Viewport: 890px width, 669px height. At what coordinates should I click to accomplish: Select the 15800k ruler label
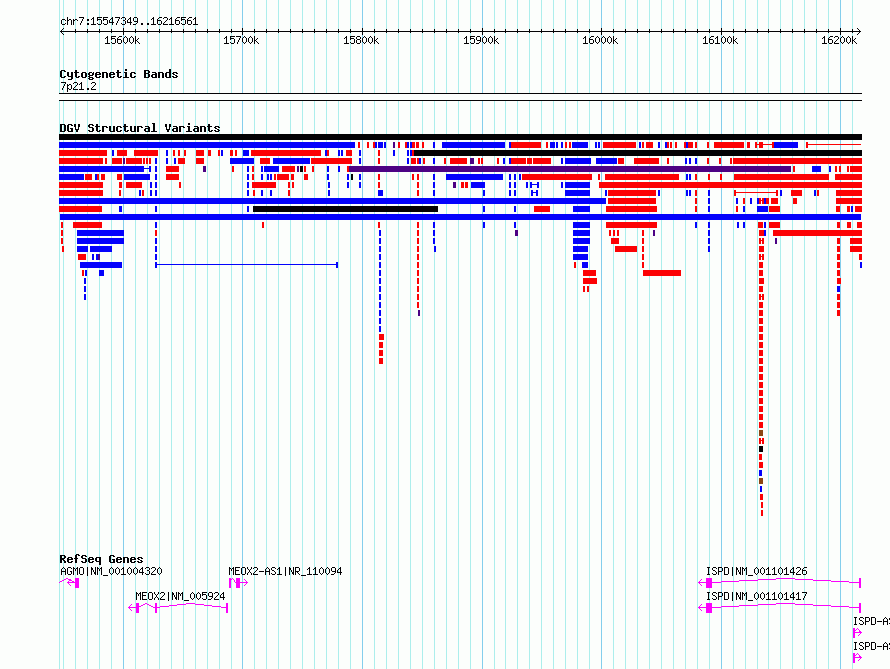point(361,40)
